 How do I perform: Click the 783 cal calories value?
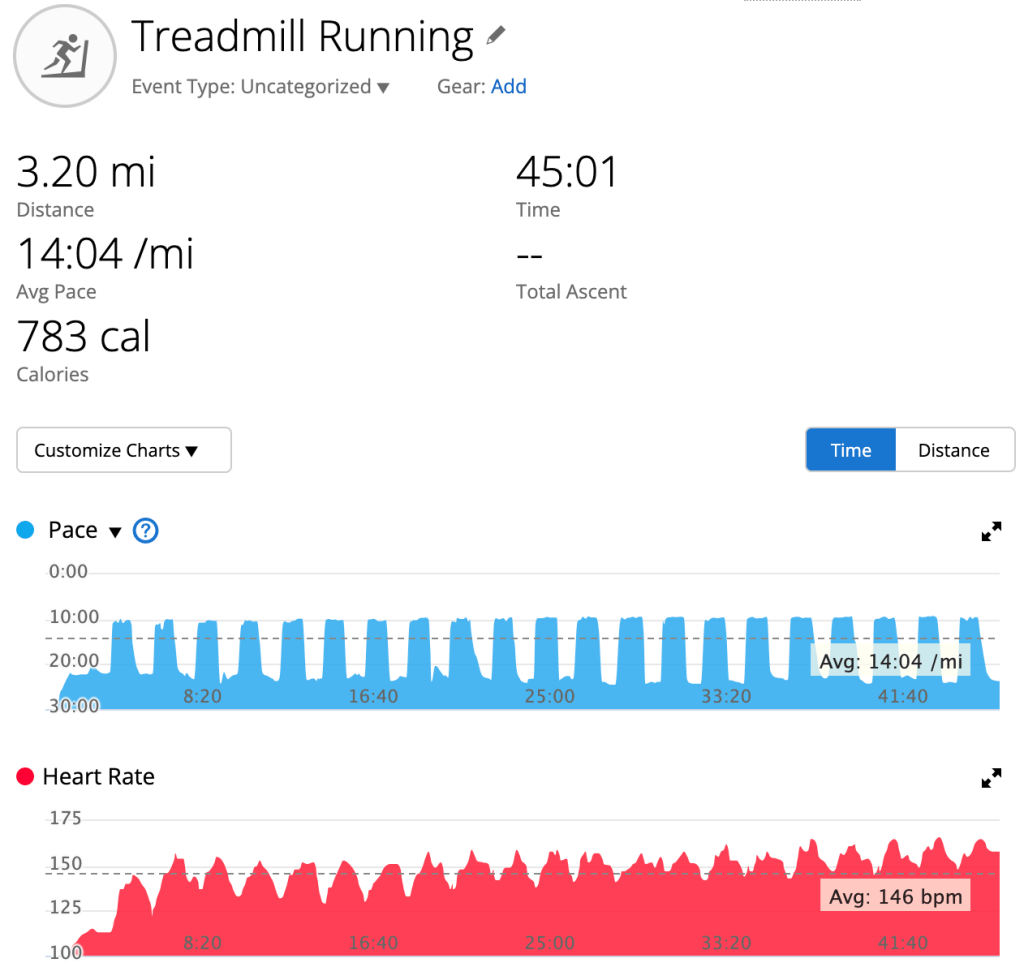[84, 338]
